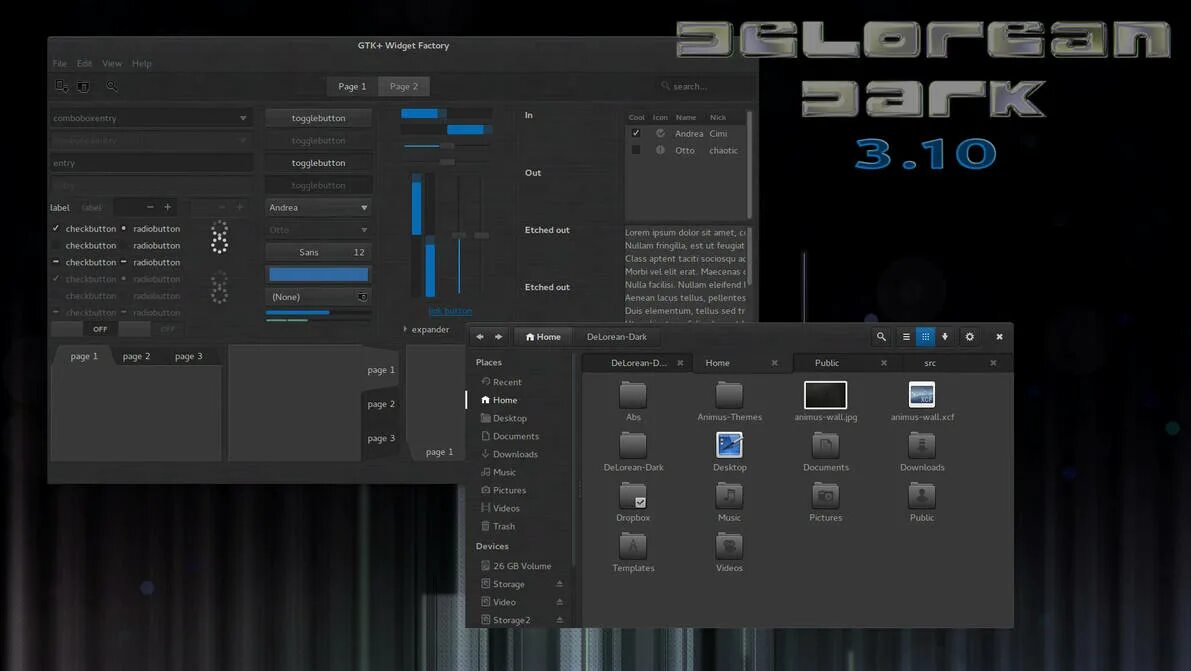Screen dimensions: 1191x671
Task: Open the Animus-Themes folder
Action: coord(729,394)
